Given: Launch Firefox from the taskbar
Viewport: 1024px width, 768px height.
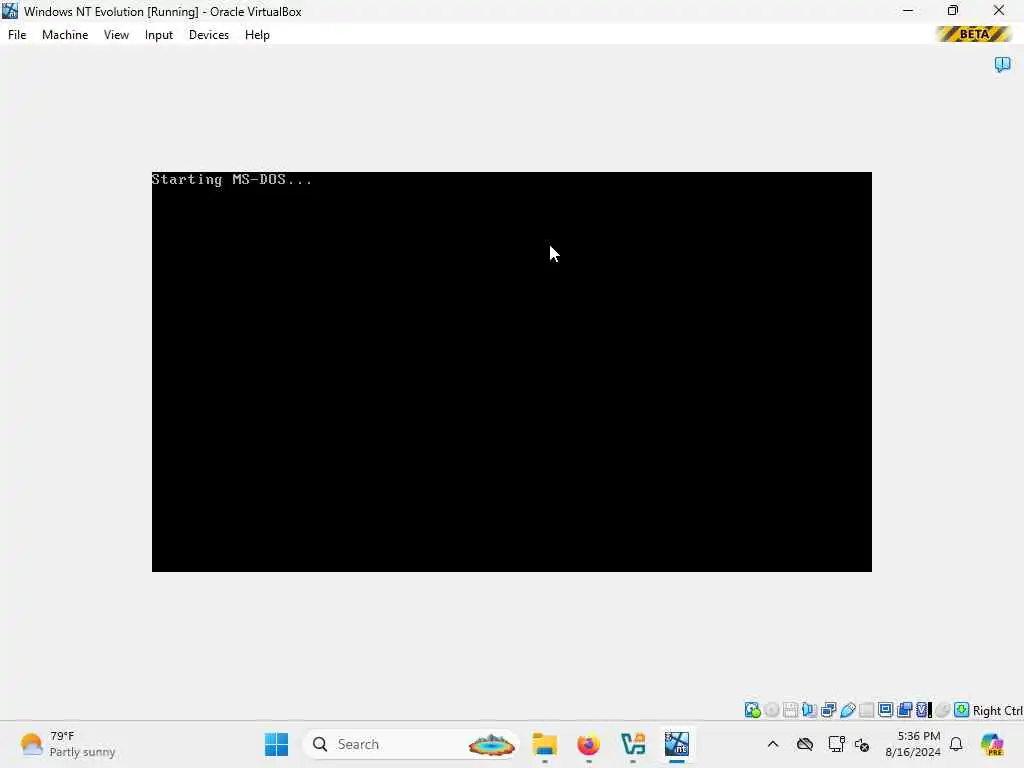Looking at the screenshot, I should pyautogui.click(x=588, y=744).
